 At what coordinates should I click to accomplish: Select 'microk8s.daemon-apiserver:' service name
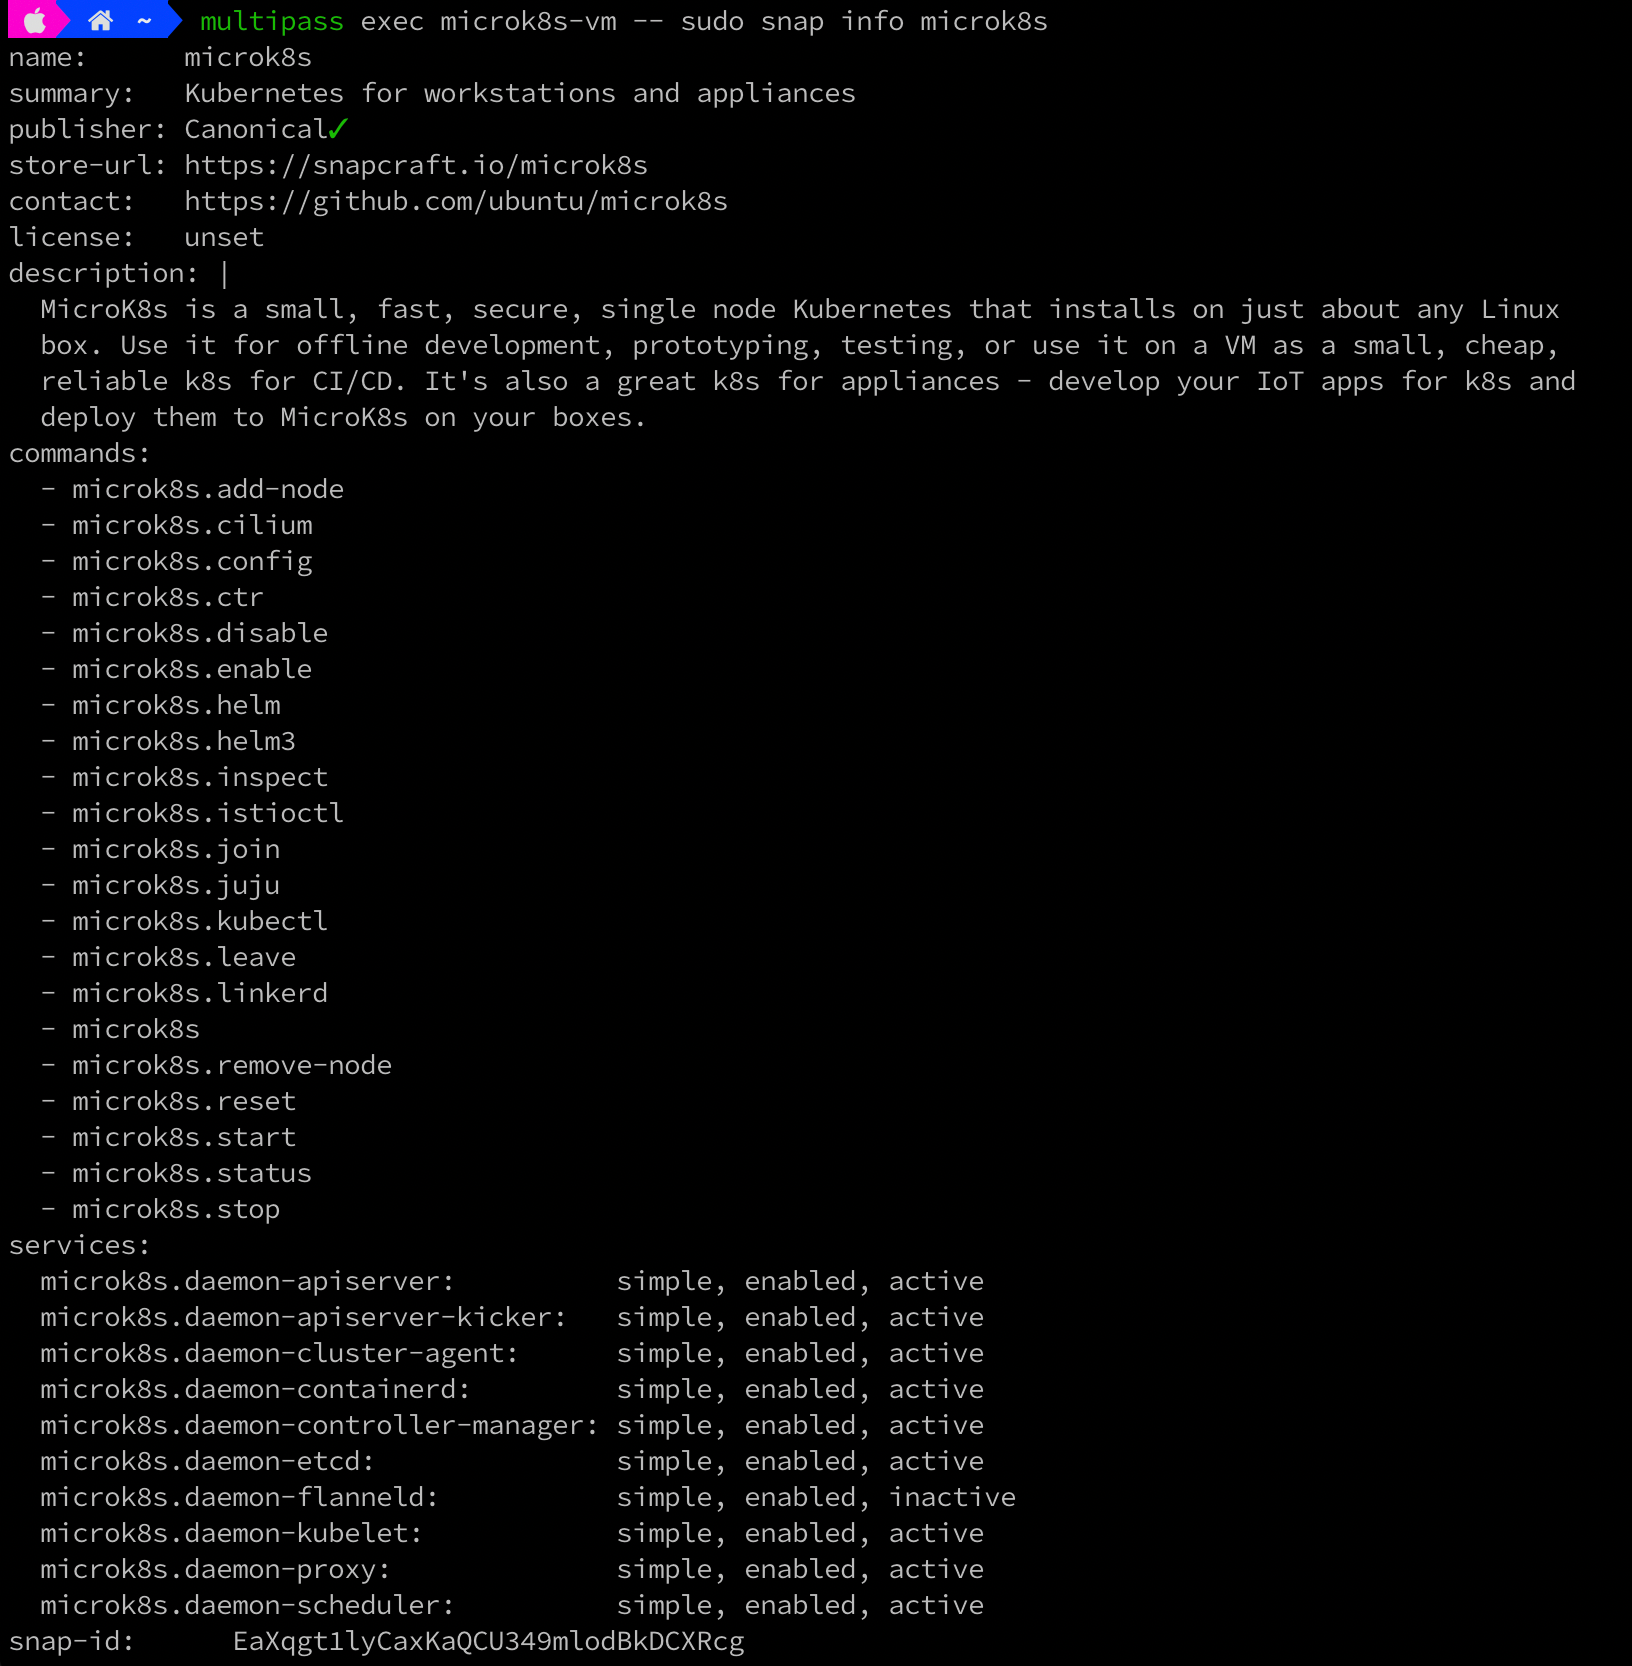click(248, 1281)
